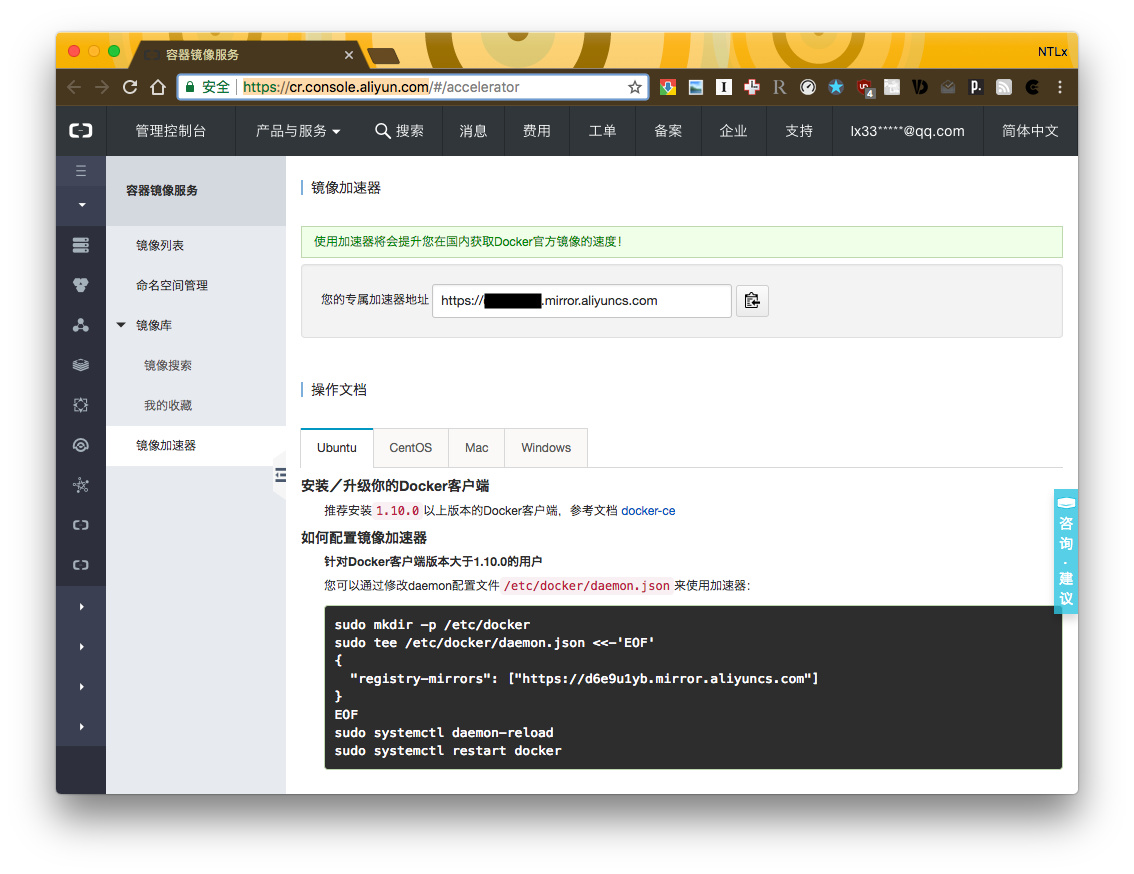Screen dimensions: 1134x874
Task: Copy the accelerator address with the clipboard icon
Action: coord(752,300)
